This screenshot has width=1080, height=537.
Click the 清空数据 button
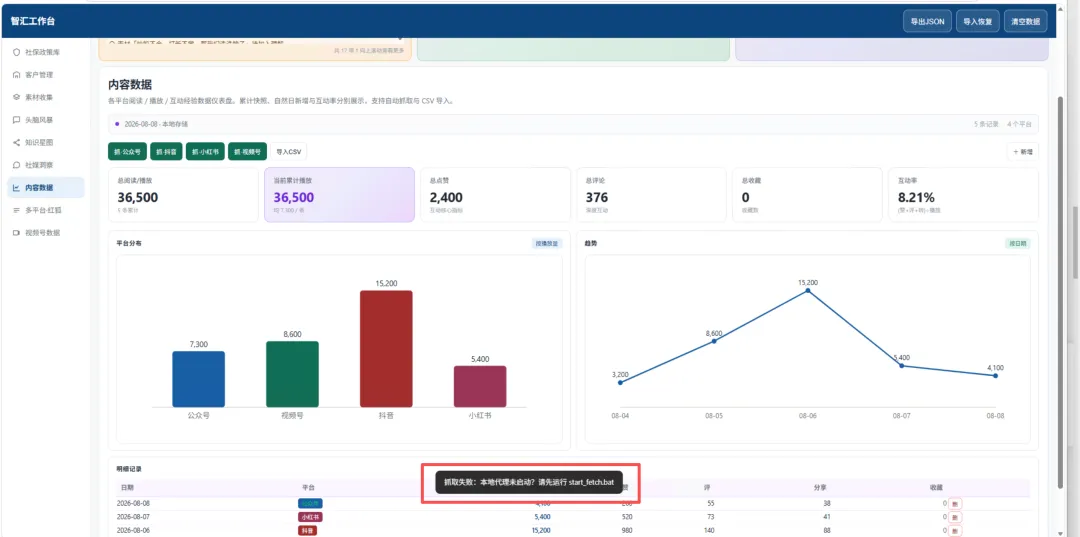(1026, 21)
